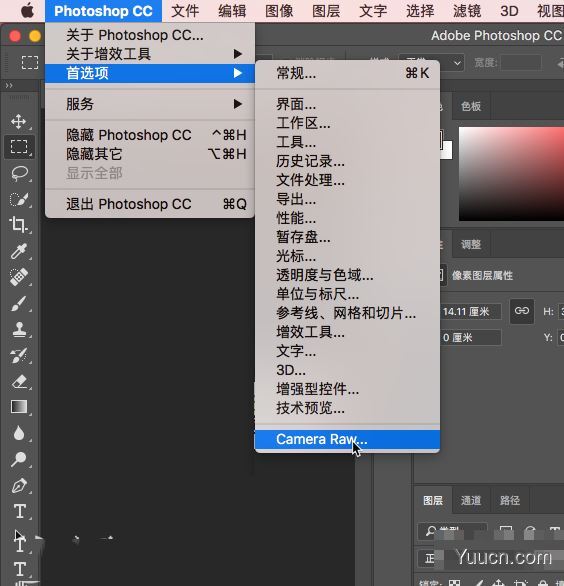
Task: Open the 滤镜 menu
Action: (467, 11)
